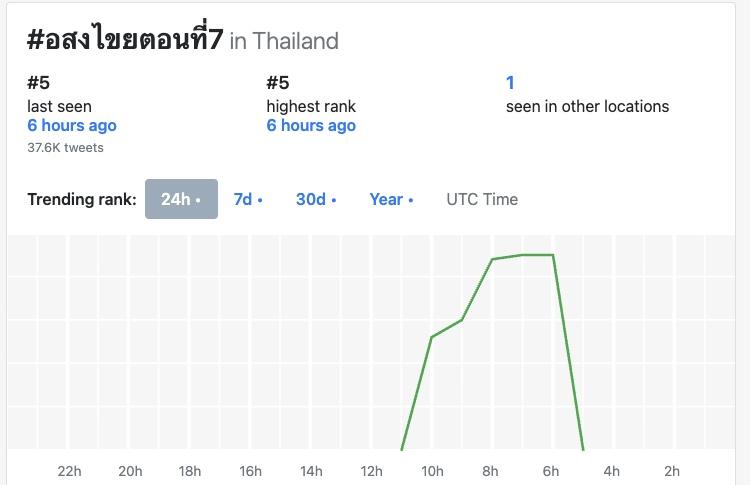Click "6 hours ago" under last seen
The image size is (750, 485).
tap(72, 126)
